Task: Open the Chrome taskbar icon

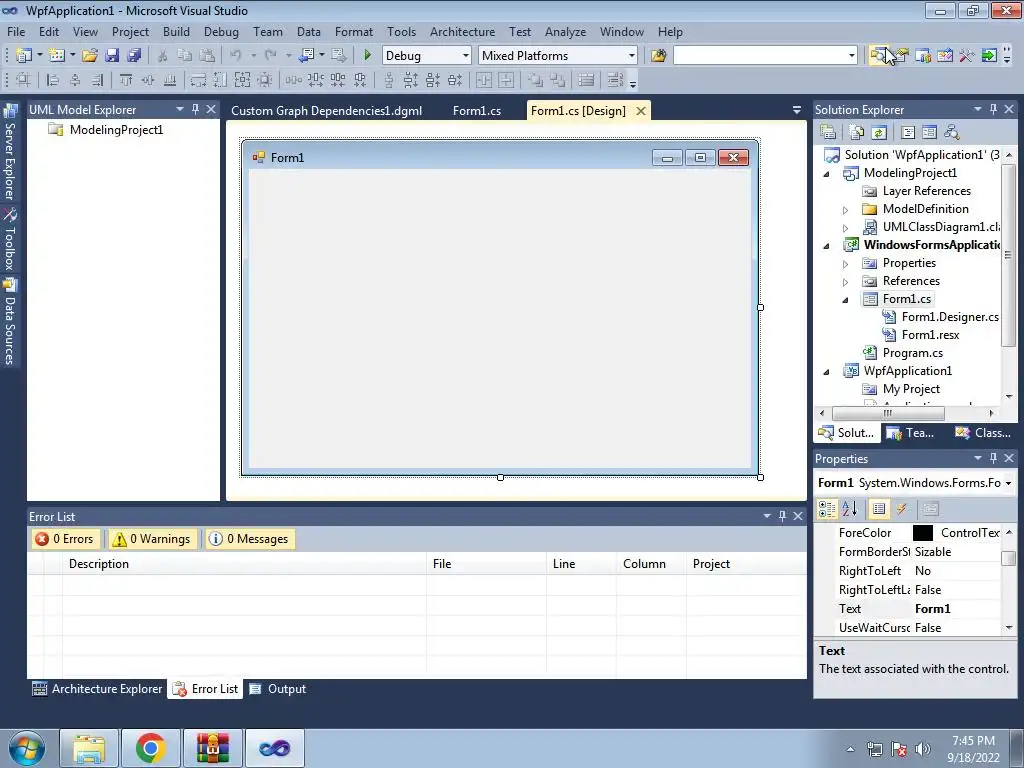Action: pos(150,748)
